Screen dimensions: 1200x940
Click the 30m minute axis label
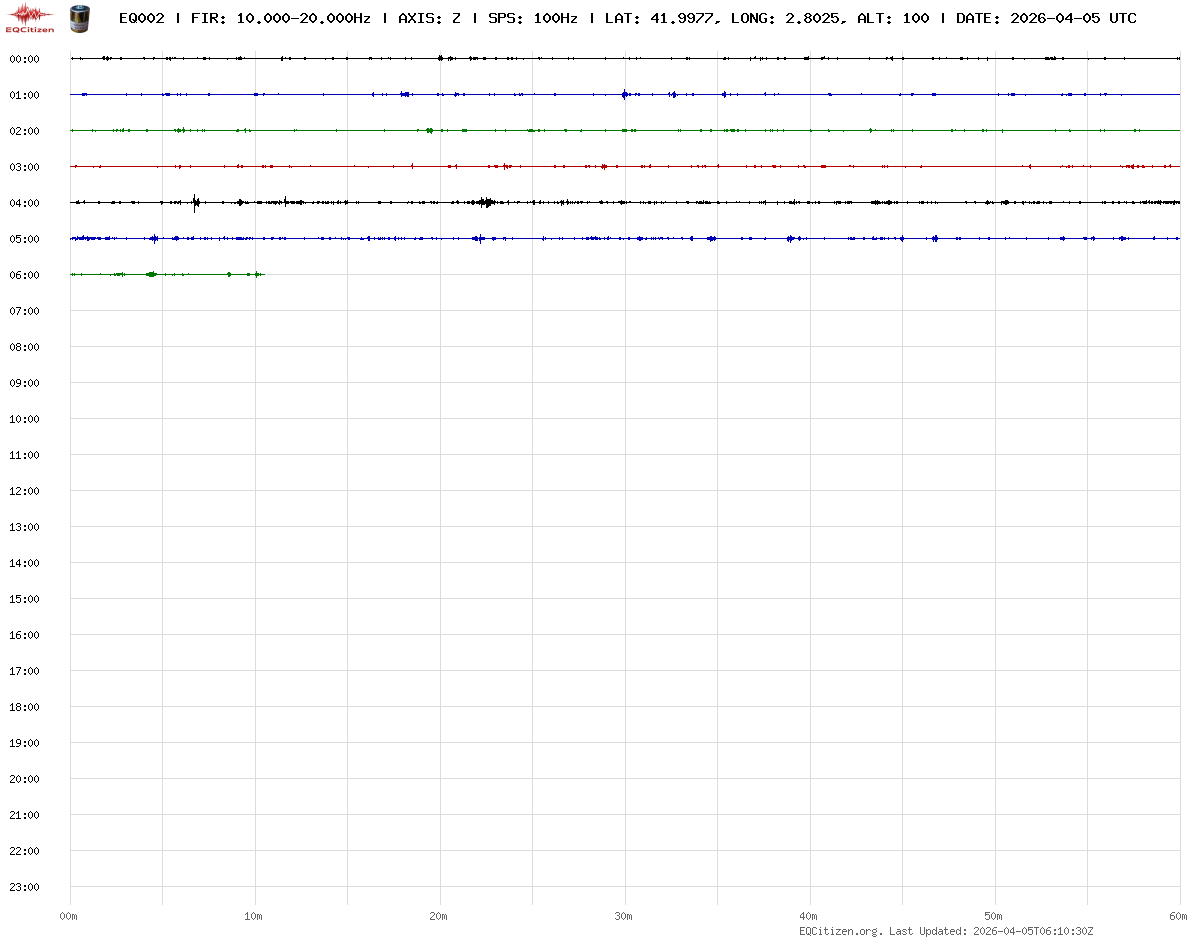tap(624, 916)
